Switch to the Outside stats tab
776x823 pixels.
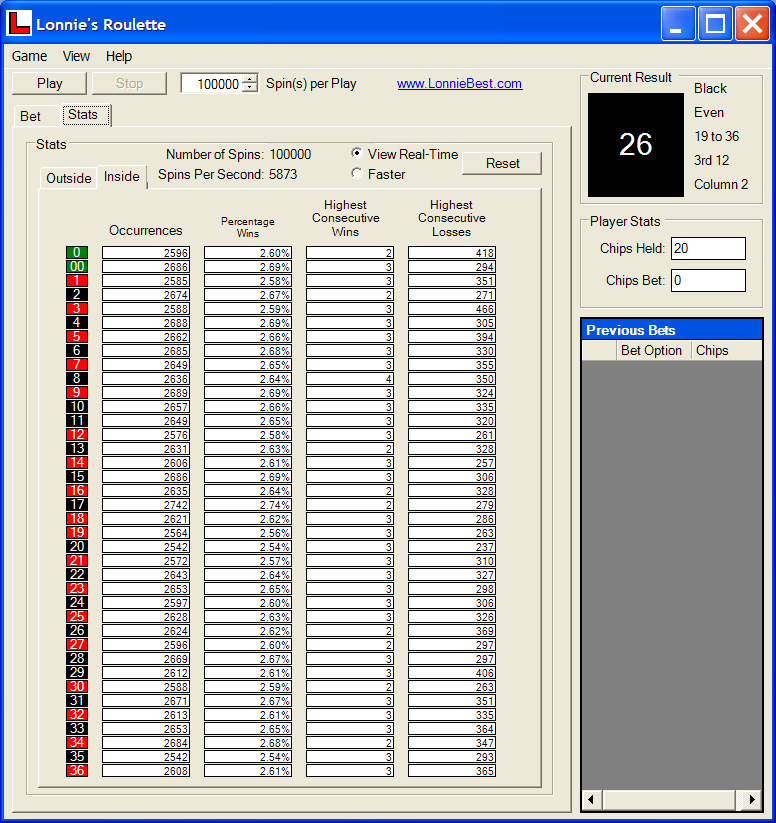69,178
